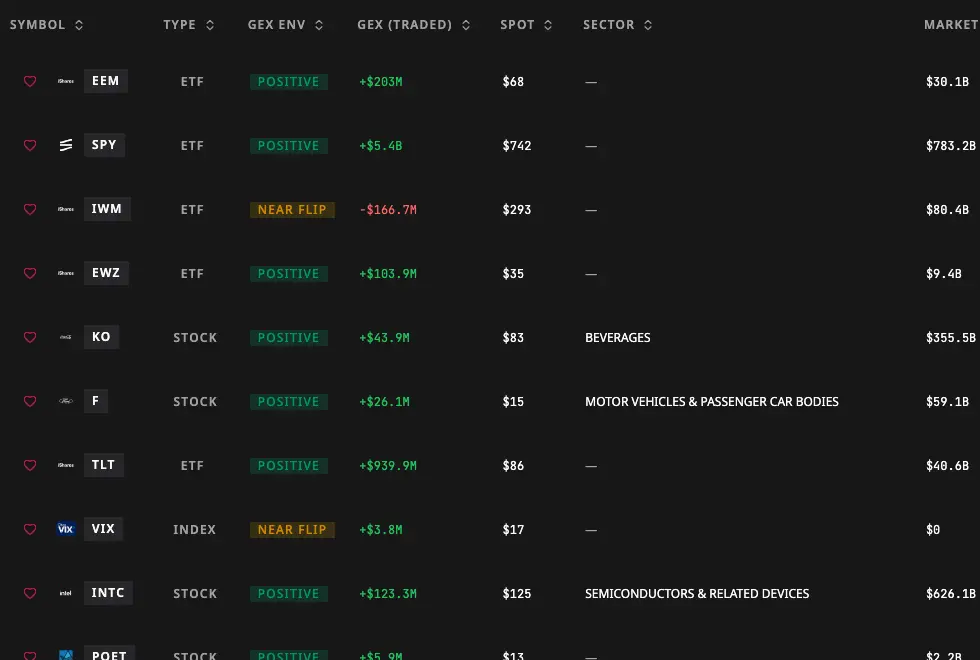
Task: Click the Ford logo beside F
Action: tap(66, 401)
